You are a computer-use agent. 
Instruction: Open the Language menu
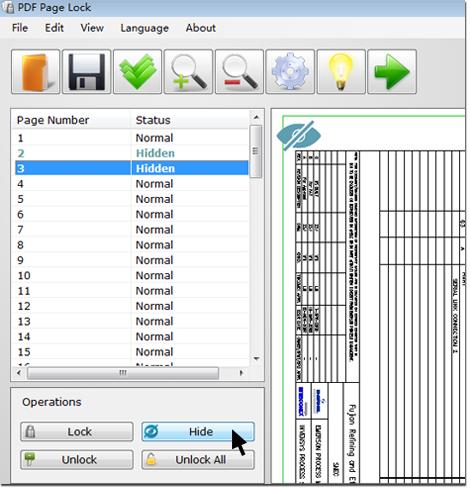click(x=145, y=28)
